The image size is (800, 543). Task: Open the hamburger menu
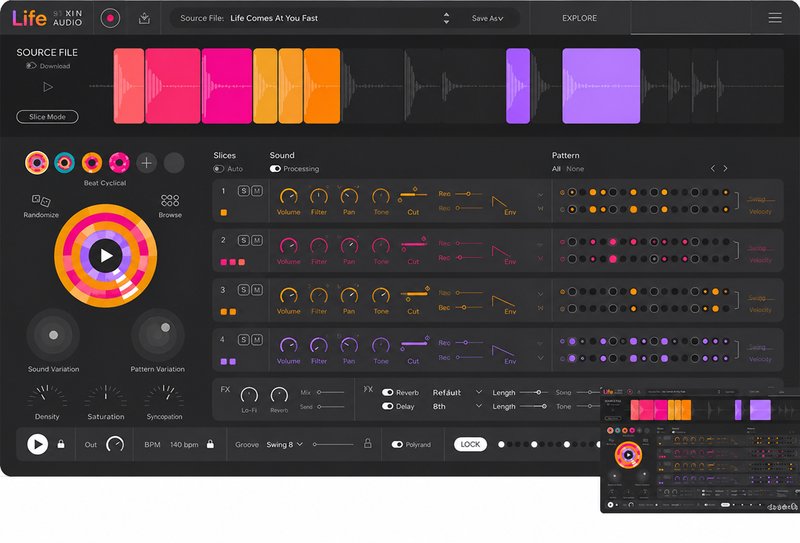tap(775, 18)
